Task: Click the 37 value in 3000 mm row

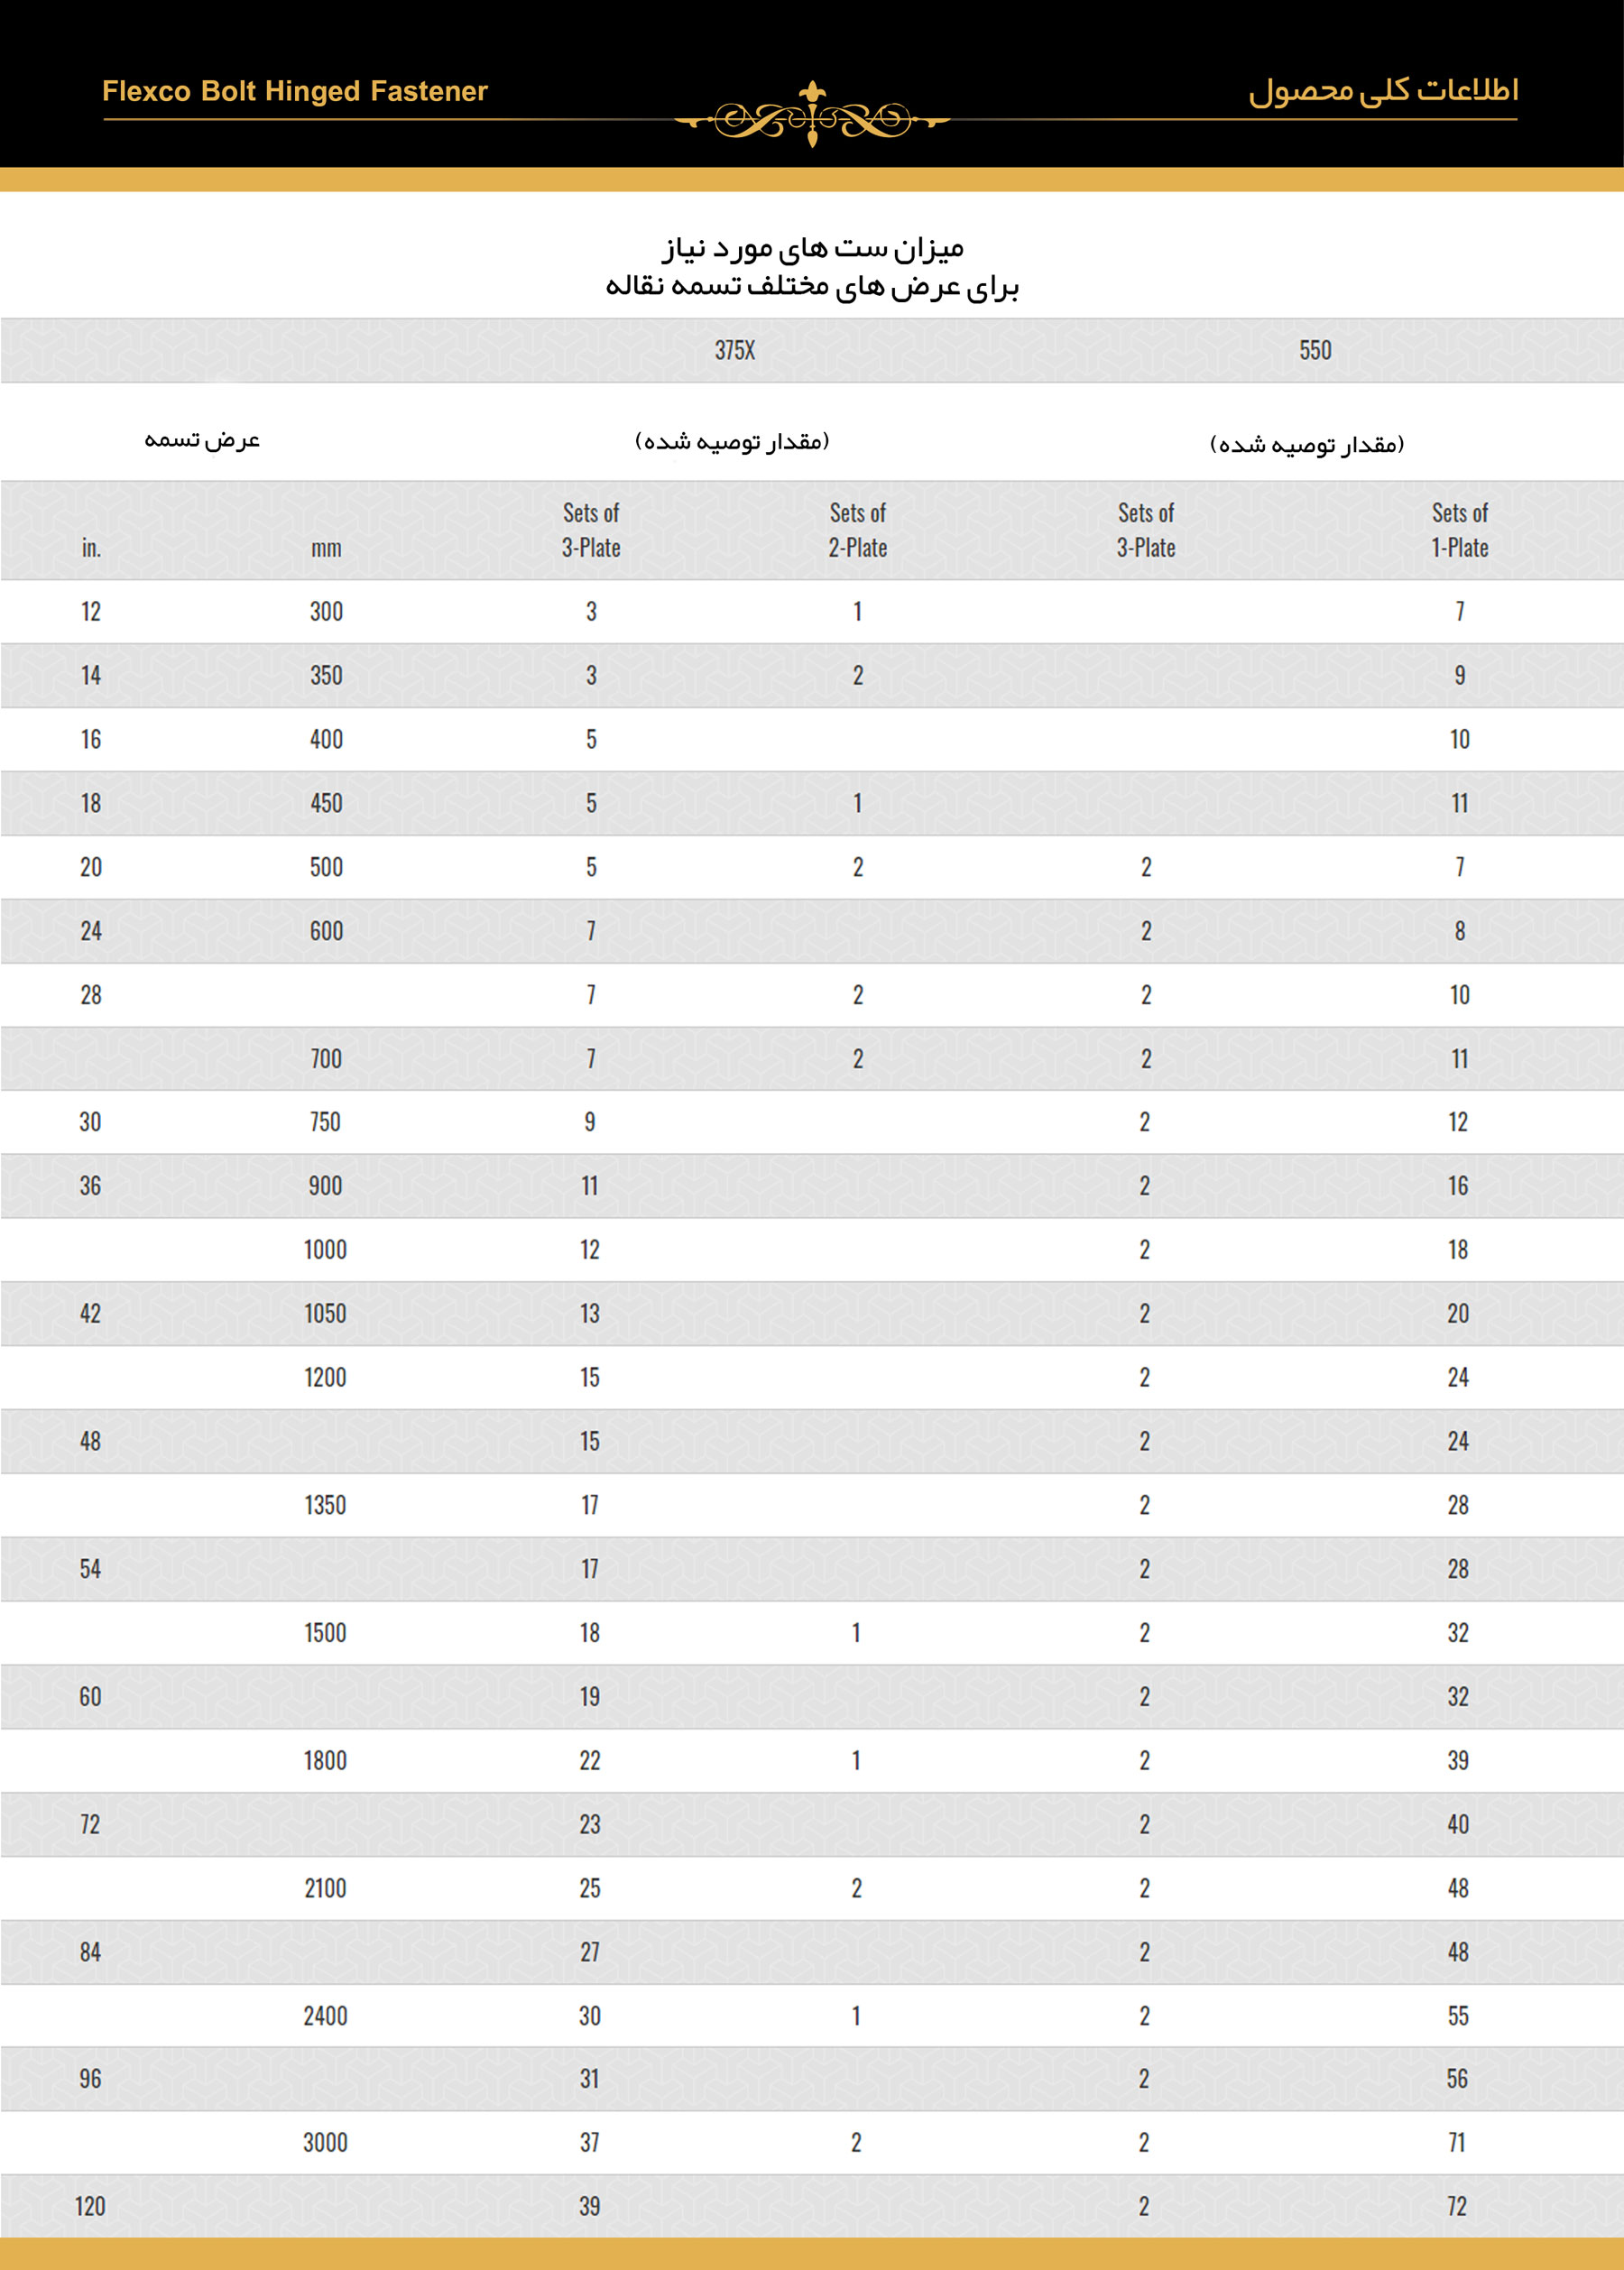Action: click(x=590, y=2142)
